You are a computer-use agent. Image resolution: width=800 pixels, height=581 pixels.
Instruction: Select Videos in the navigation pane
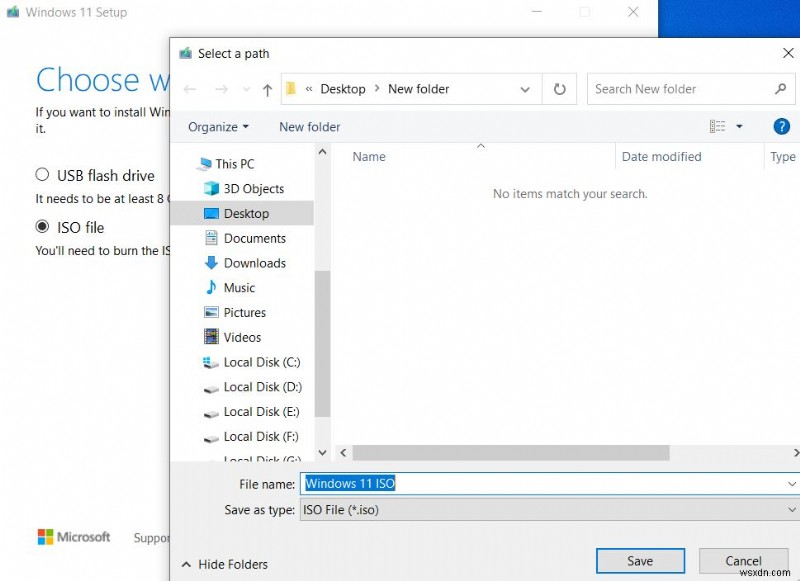click(242, 337)
